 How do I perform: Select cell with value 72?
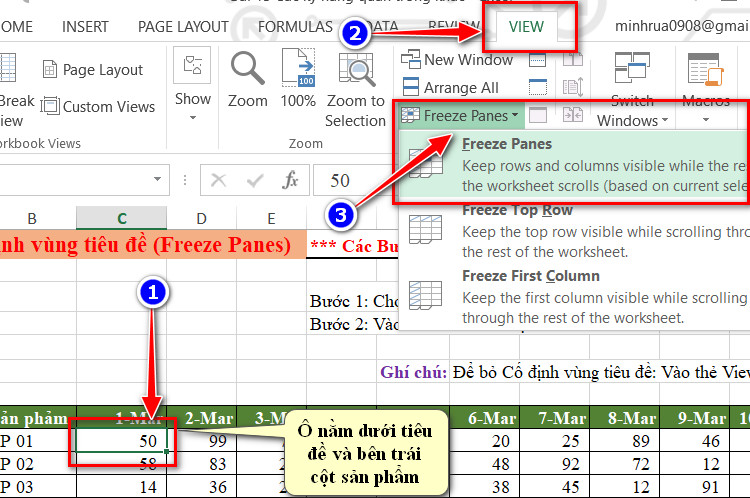pos(625,464)
